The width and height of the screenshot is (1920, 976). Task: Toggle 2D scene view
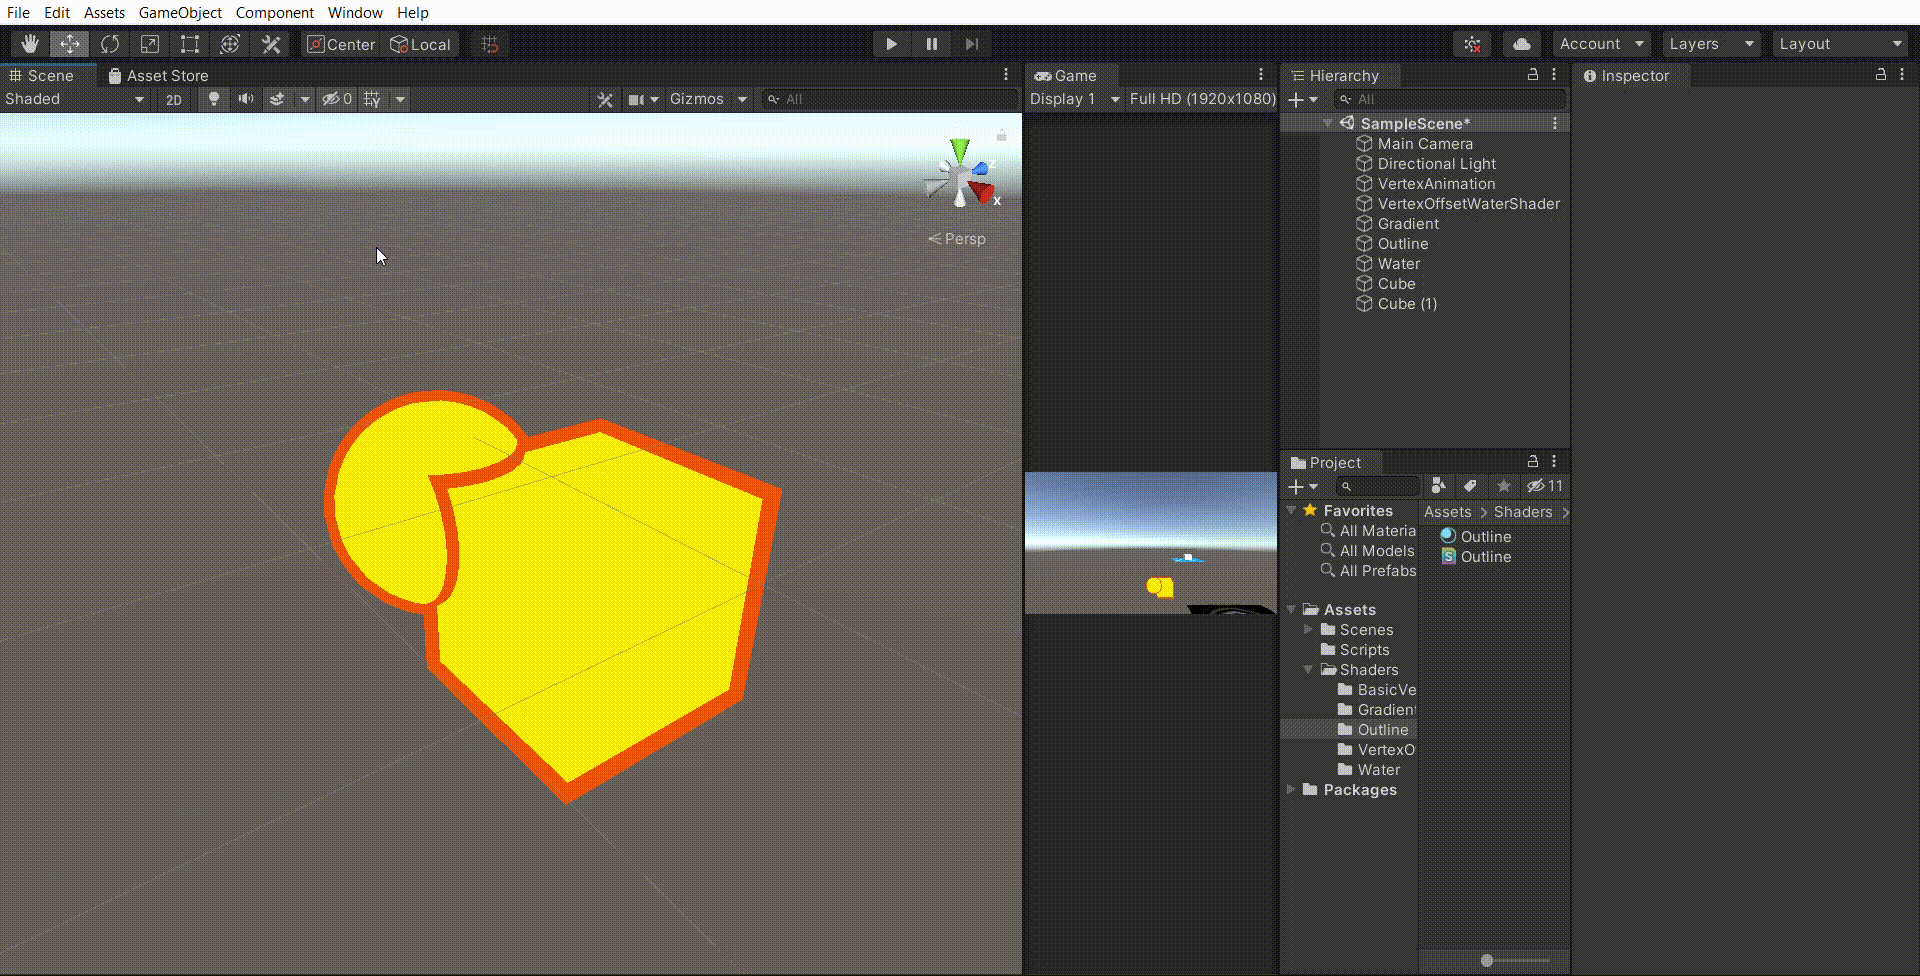pyautogui.click(x=174, y=99)
